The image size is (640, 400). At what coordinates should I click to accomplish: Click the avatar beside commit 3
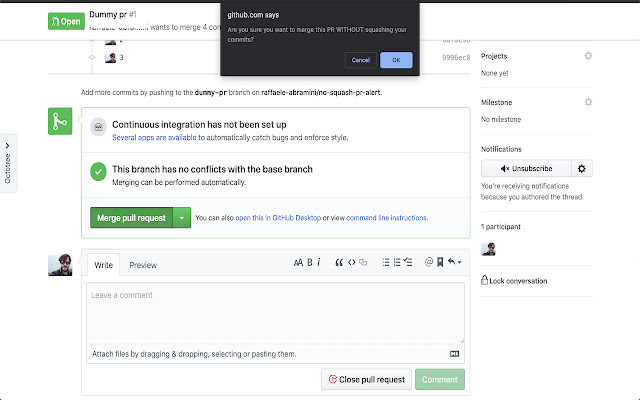coord(110,58)
